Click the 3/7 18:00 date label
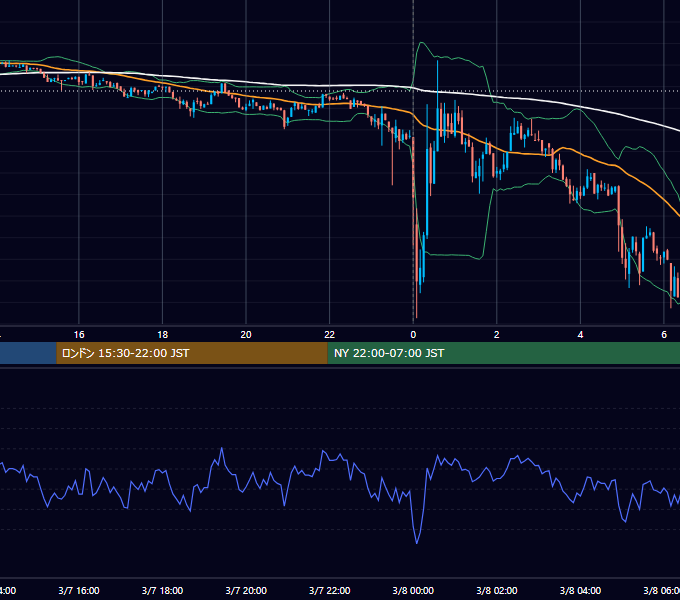680x600 pixels. click(162, 590)
